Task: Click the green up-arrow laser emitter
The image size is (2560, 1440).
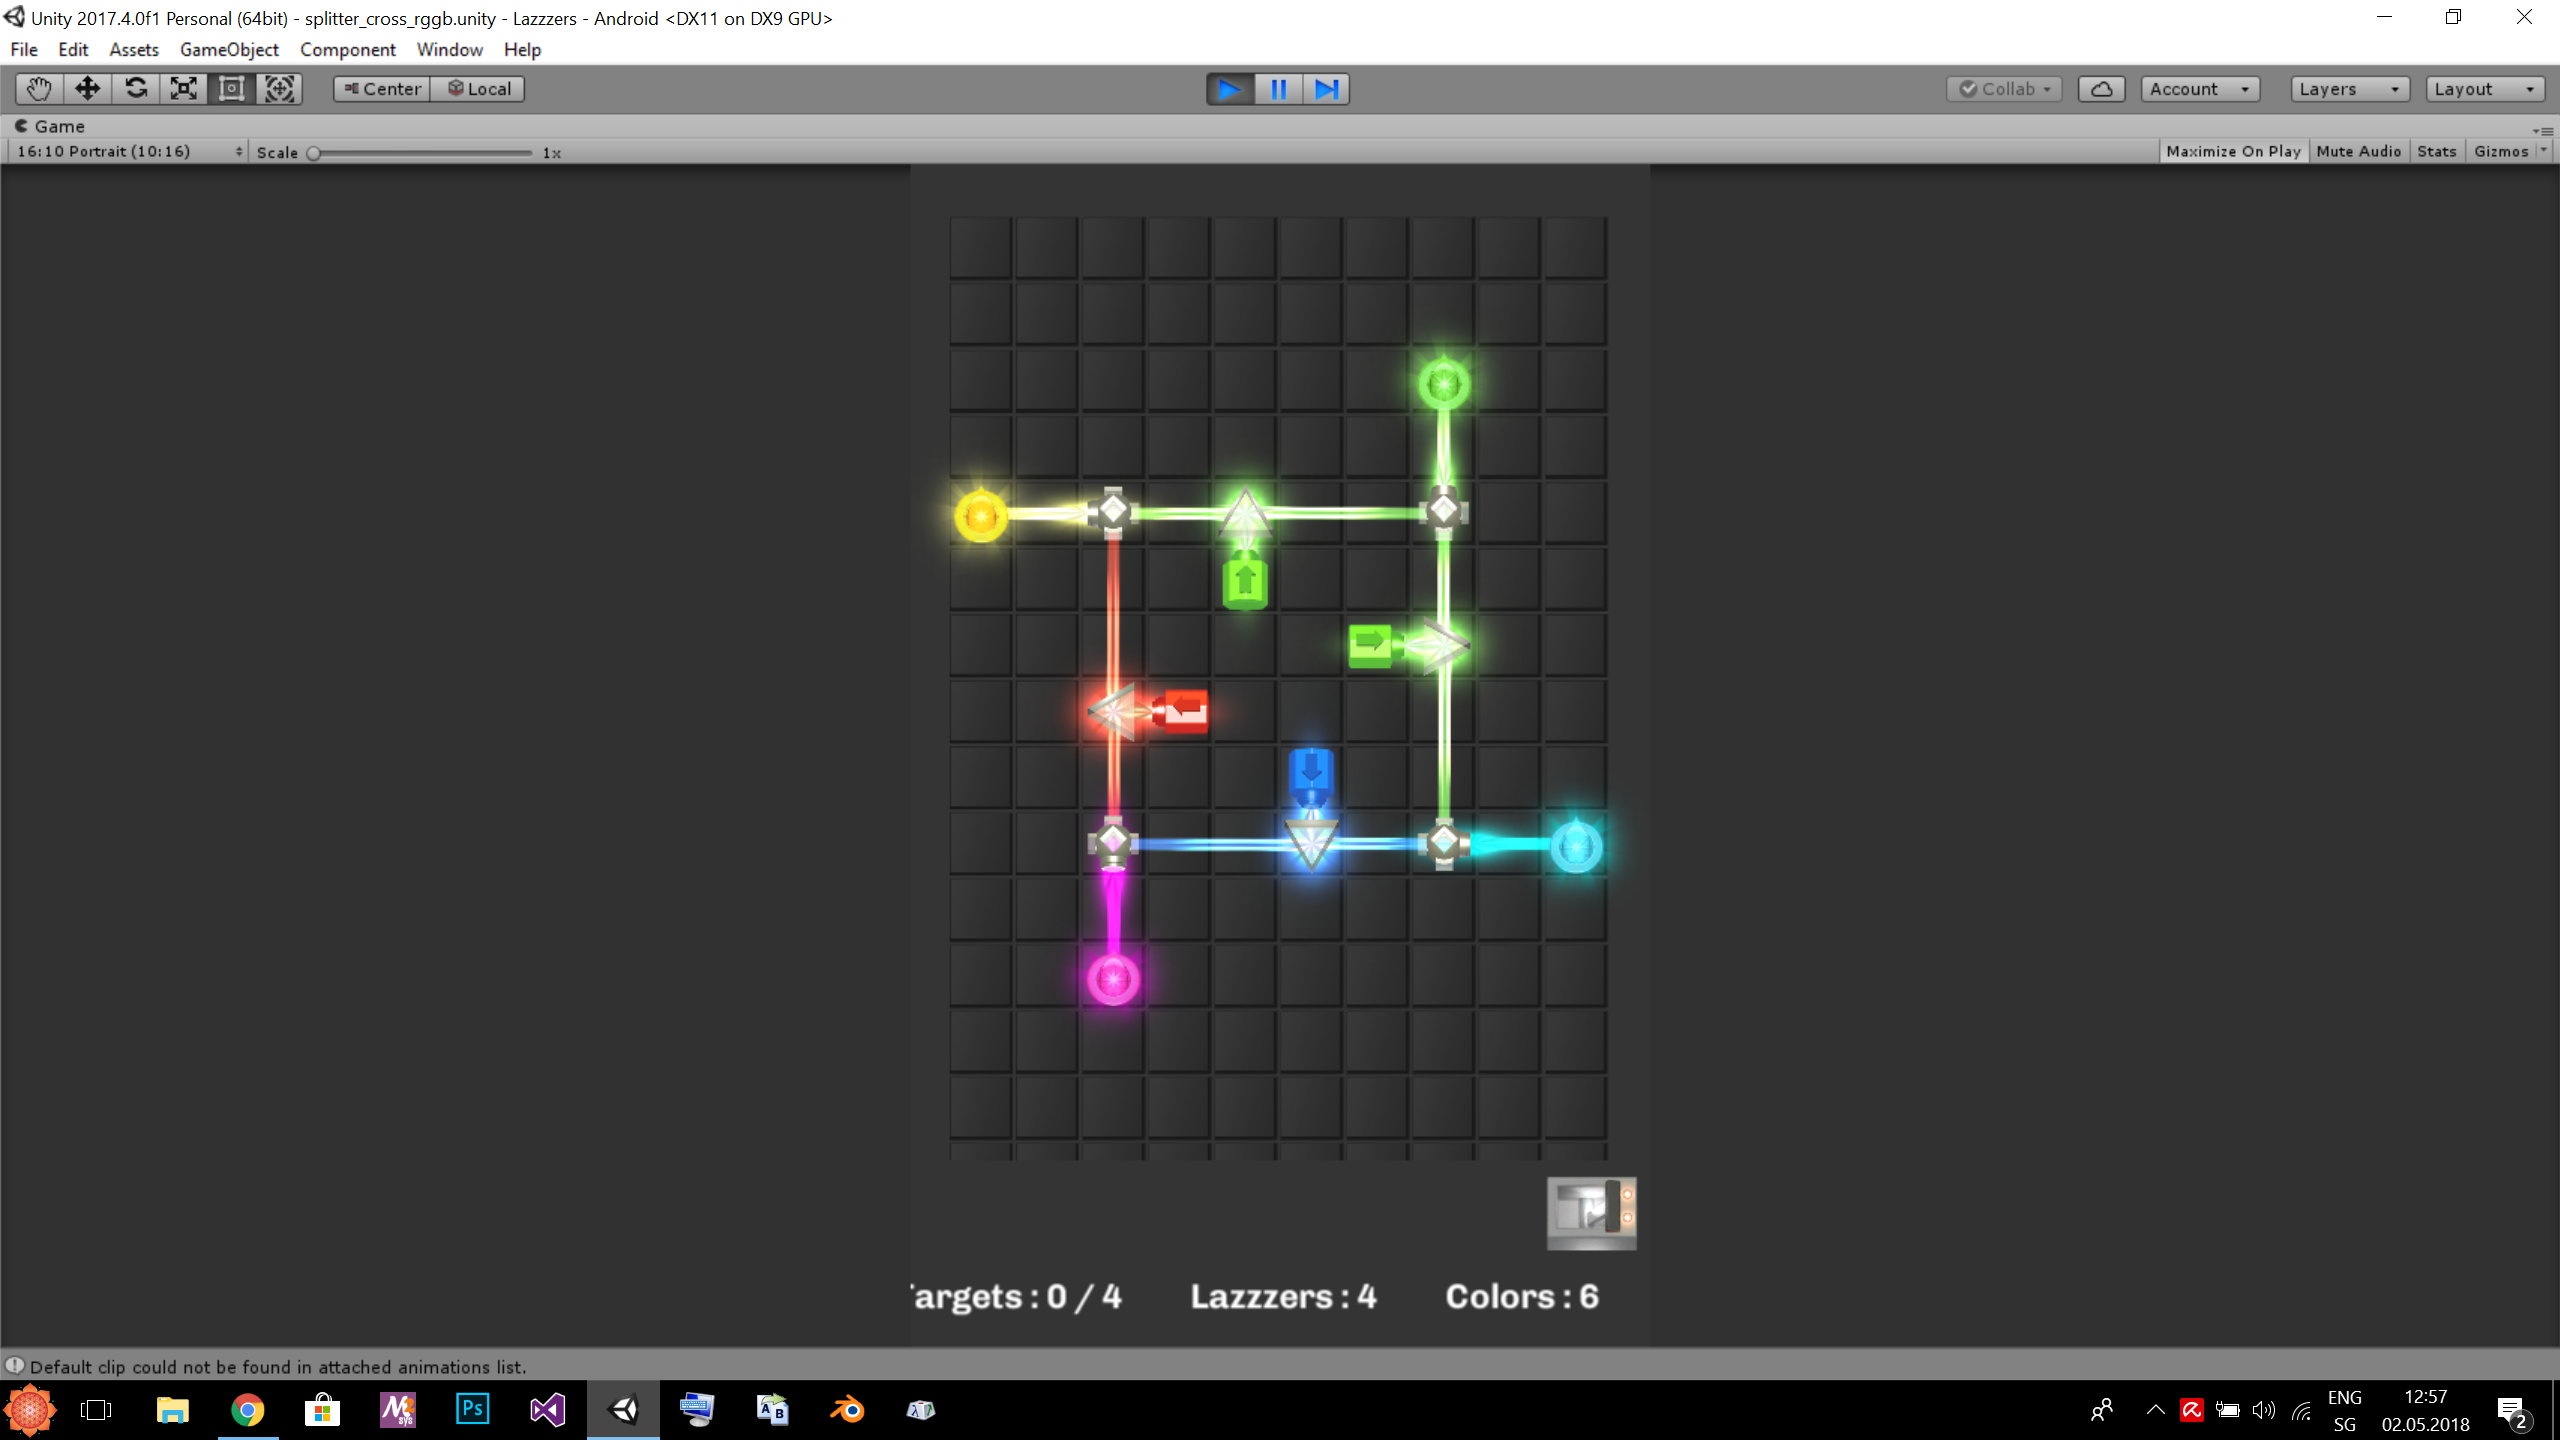Action: pos(1245,581)
